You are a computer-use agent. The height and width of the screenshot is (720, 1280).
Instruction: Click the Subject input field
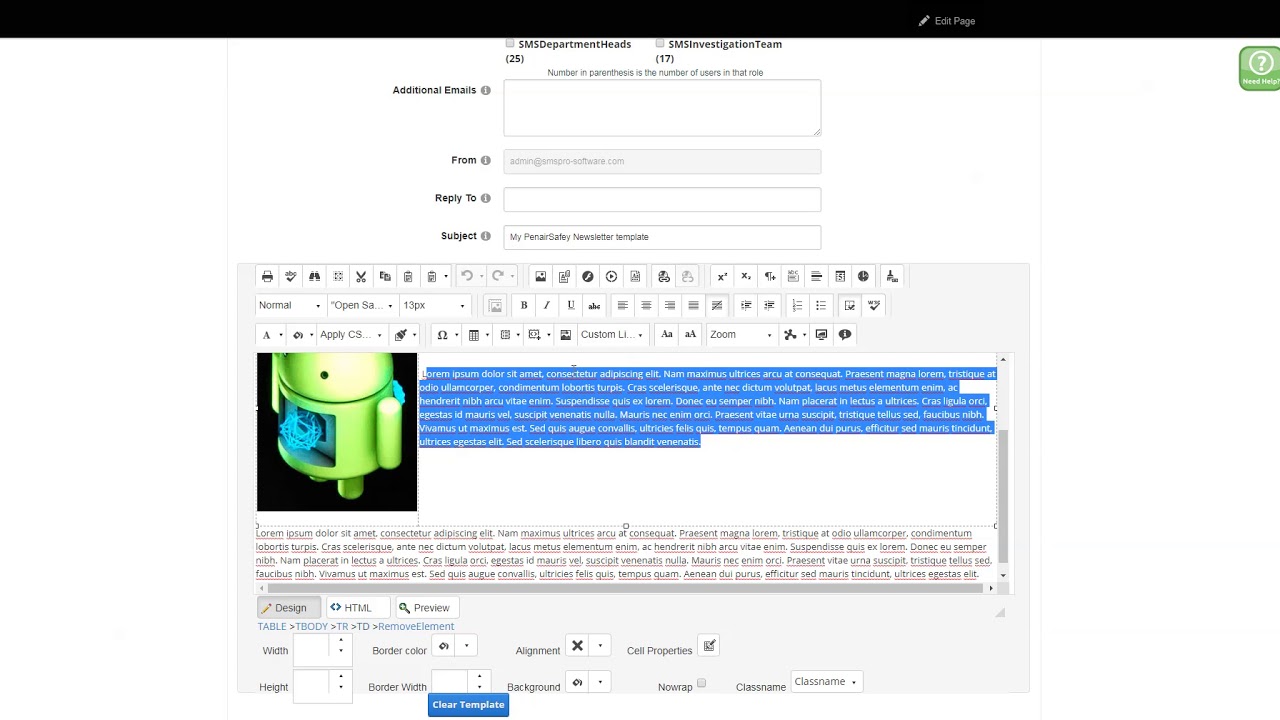point(662,237)
